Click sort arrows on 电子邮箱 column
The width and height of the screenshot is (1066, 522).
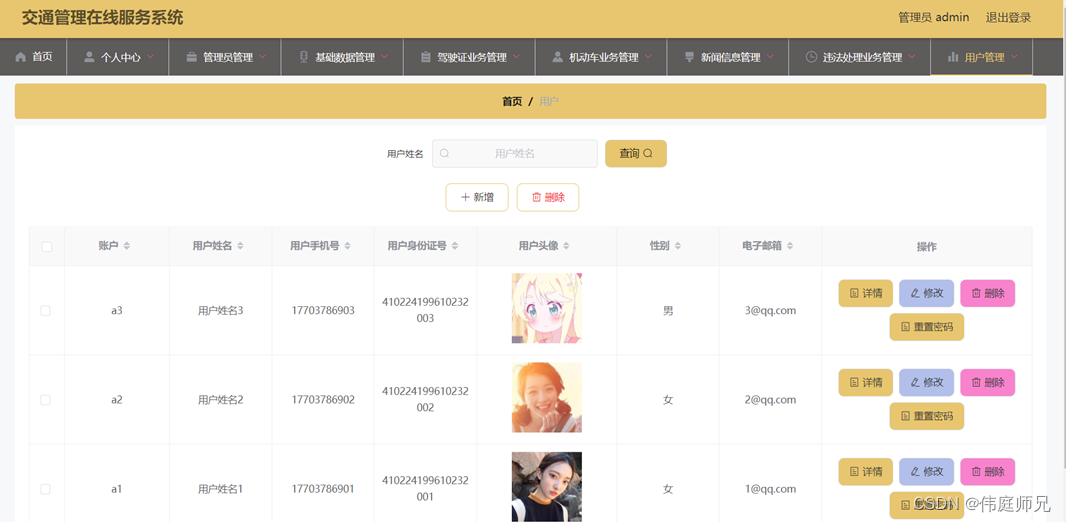[790, 246]
